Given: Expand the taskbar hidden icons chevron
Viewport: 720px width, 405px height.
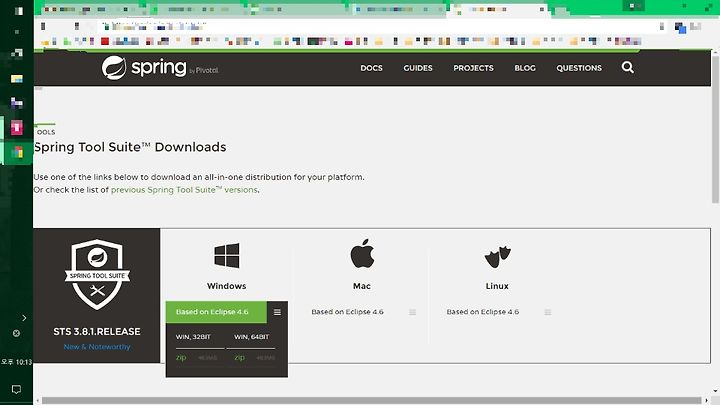Looking at the screenshot, I should click(24, 317).
